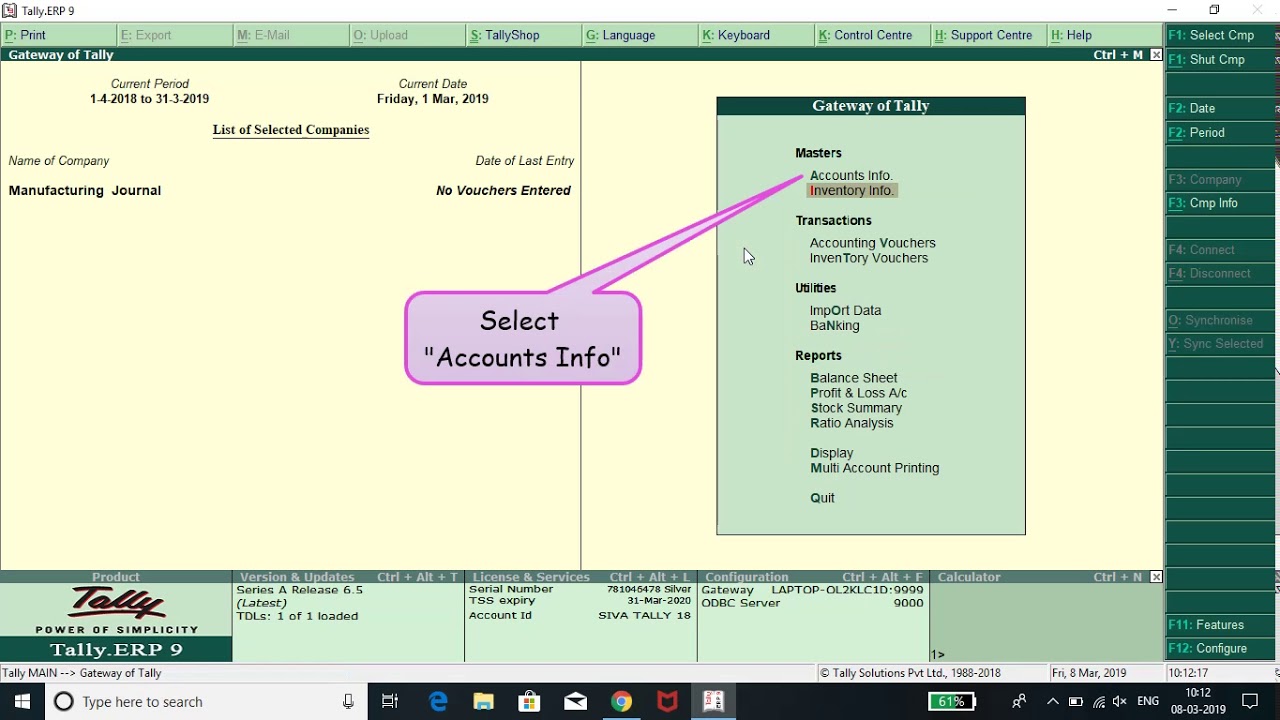Open the Stock Summary report

point(856,408)
